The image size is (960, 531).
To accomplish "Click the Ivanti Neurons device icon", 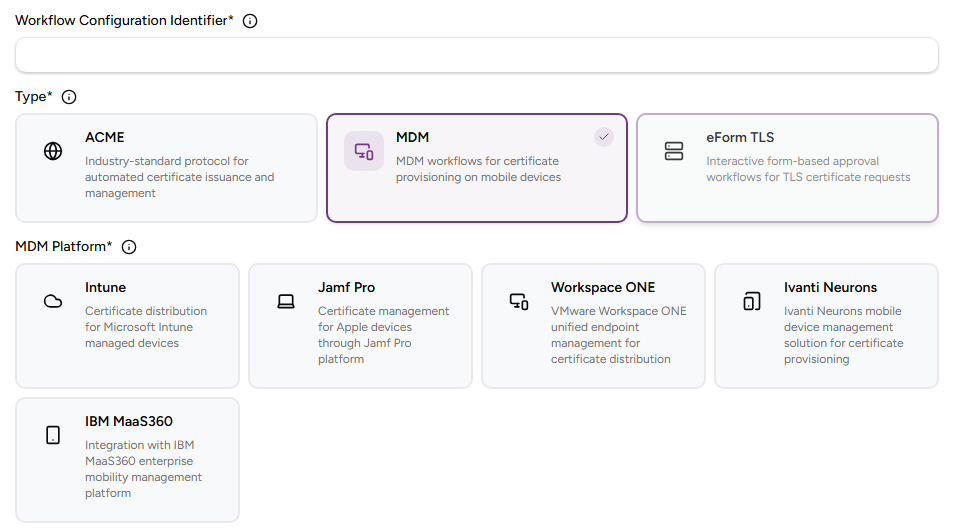I will click(752, 301).
